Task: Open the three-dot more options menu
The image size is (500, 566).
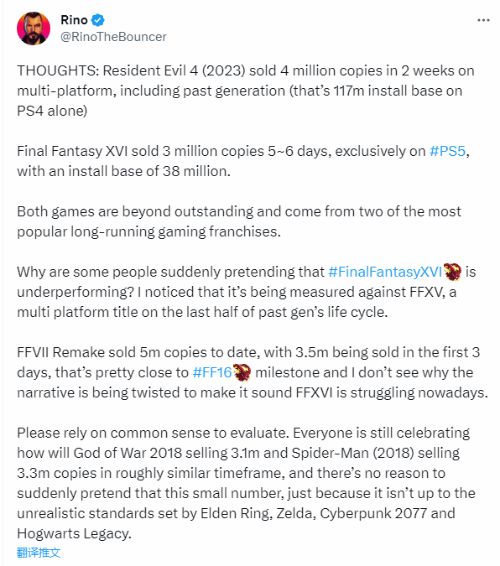Action: [x=483, y=20]
